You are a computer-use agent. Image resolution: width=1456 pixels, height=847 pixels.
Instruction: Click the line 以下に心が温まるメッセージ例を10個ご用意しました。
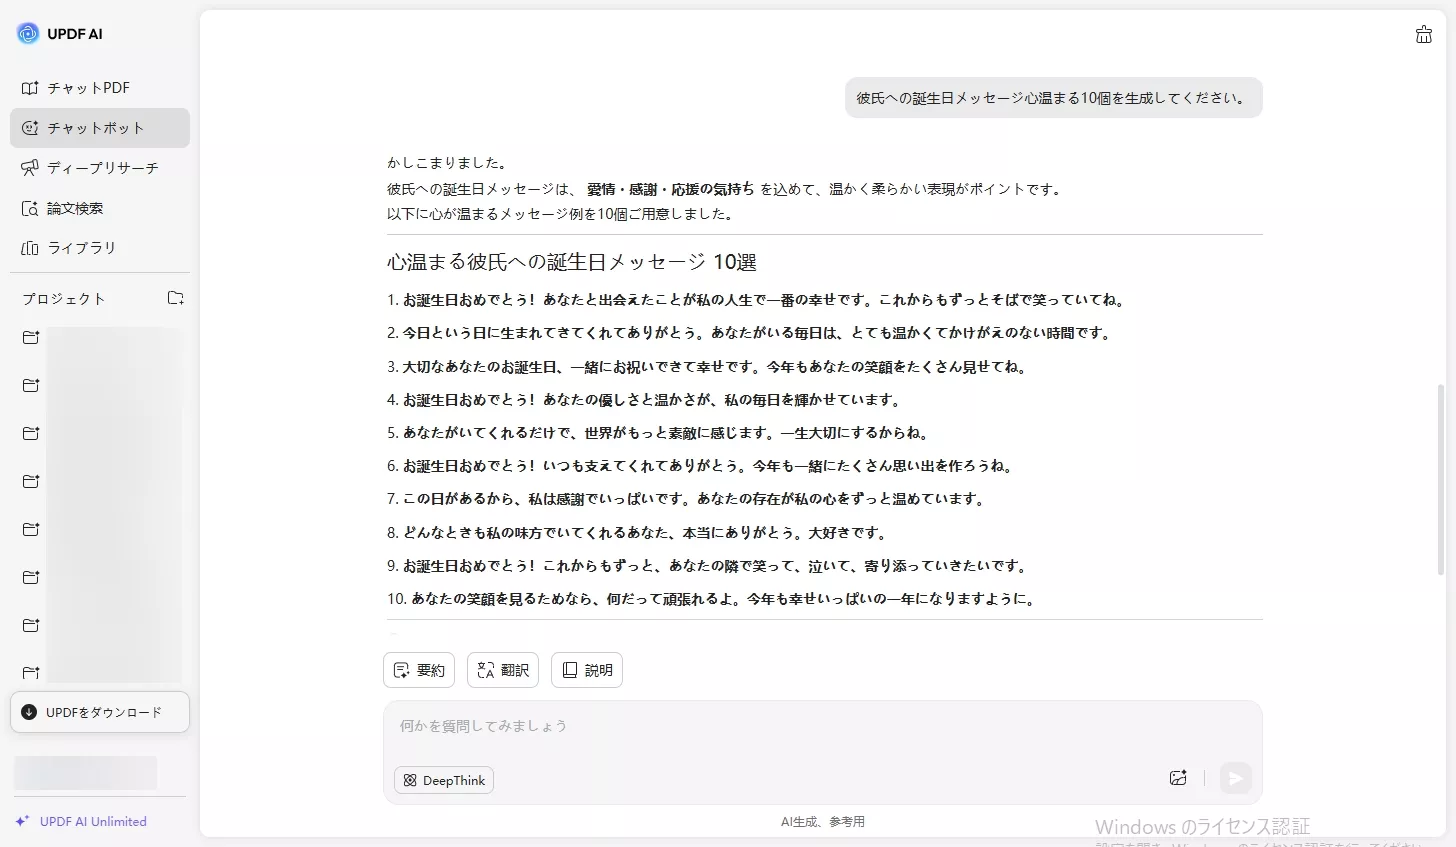(562, 214)
